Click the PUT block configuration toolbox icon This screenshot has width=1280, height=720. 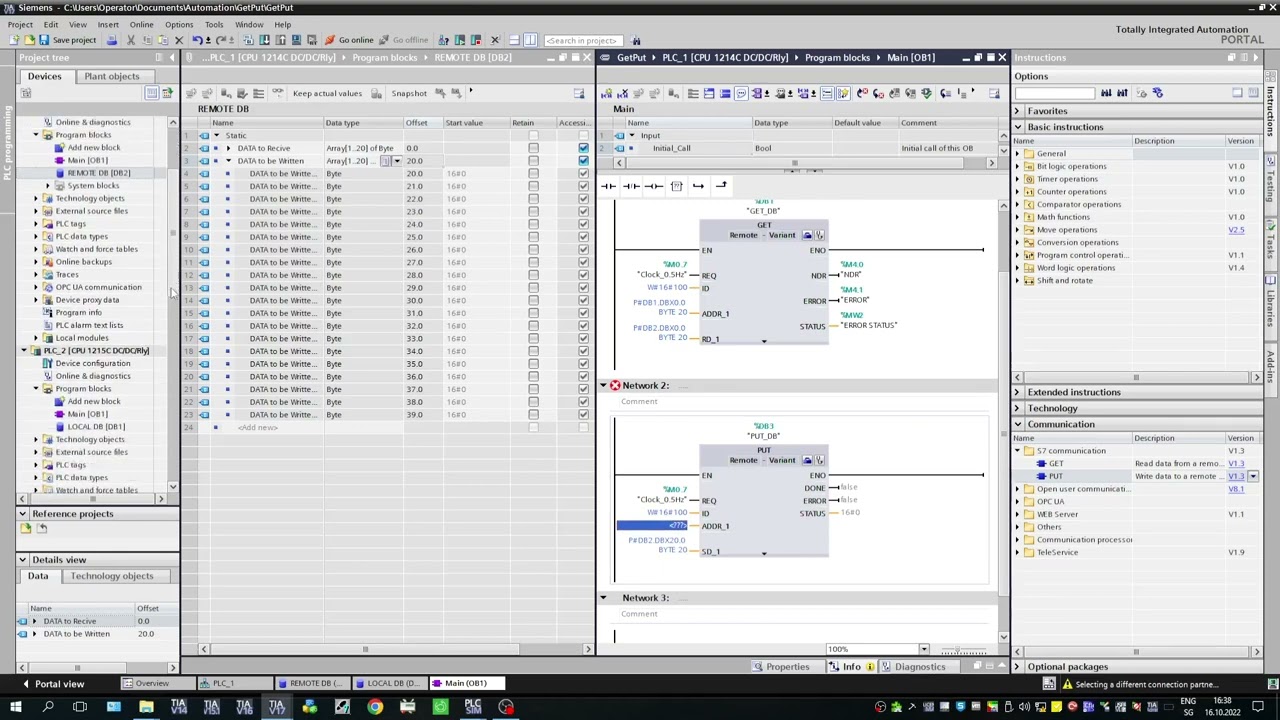click(807, 460)
